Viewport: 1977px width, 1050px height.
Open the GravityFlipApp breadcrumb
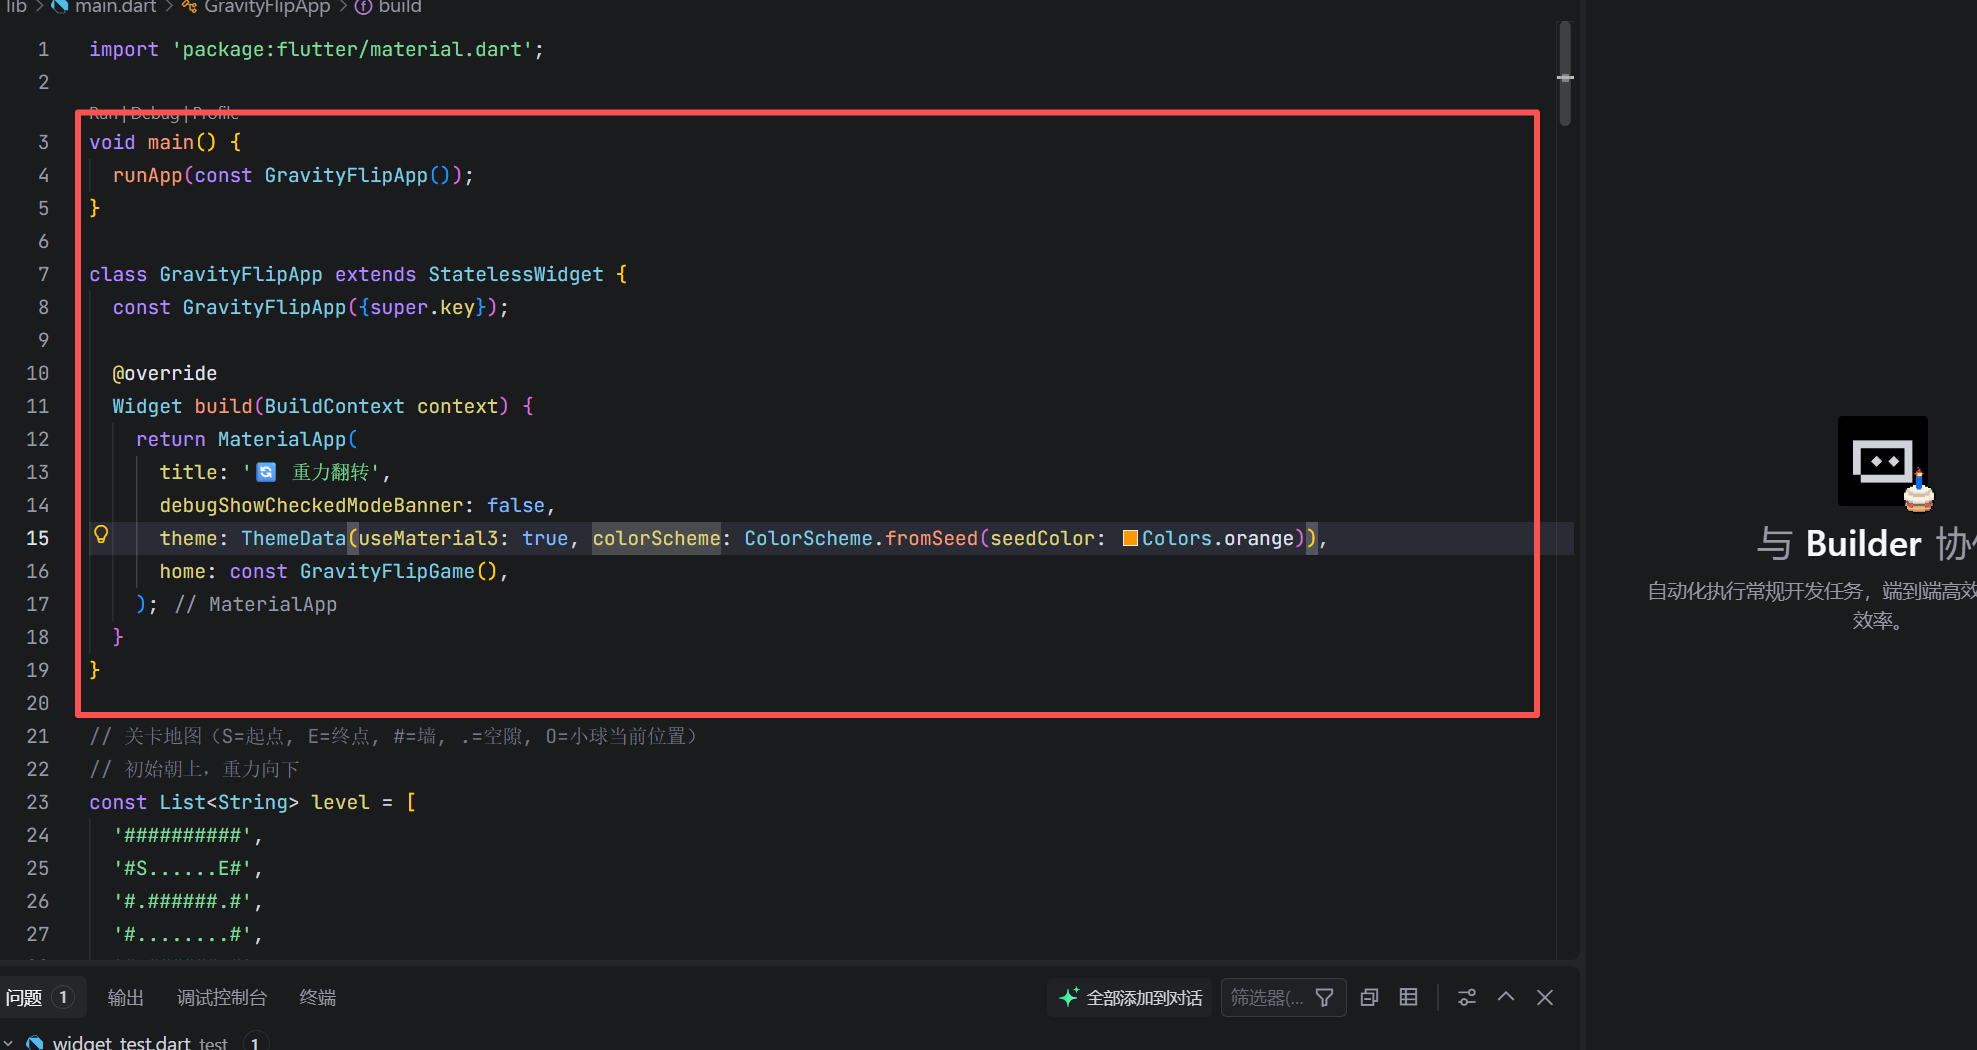point(267,7)
